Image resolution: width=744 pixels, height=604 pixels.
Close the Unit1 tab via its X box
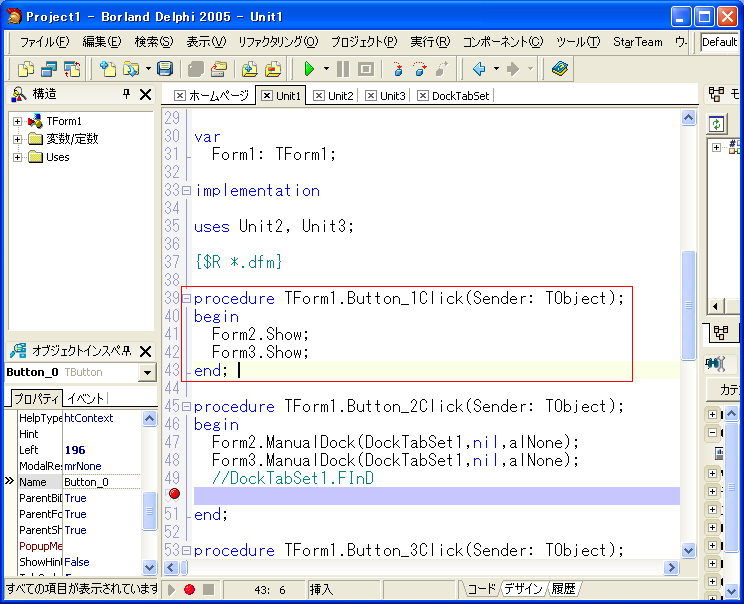[x=267, y=96]
